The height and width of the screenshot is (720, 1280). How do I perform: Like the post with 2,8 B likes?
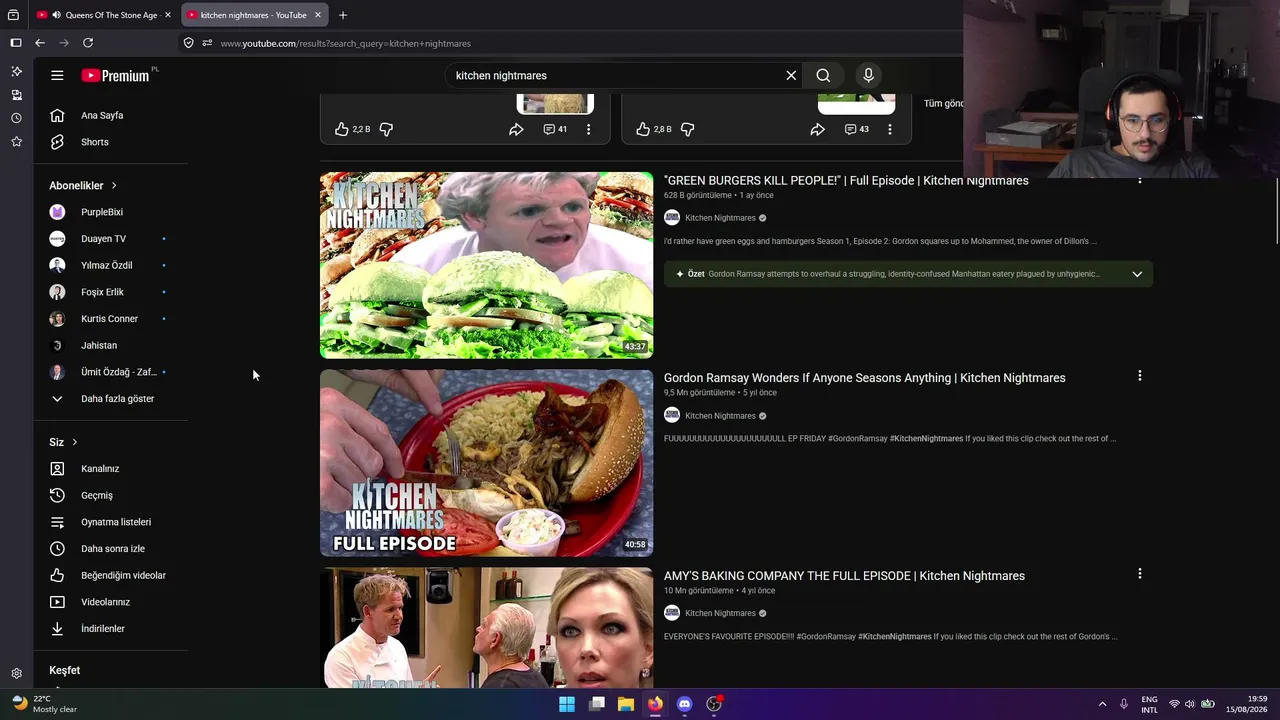point(643,129)
